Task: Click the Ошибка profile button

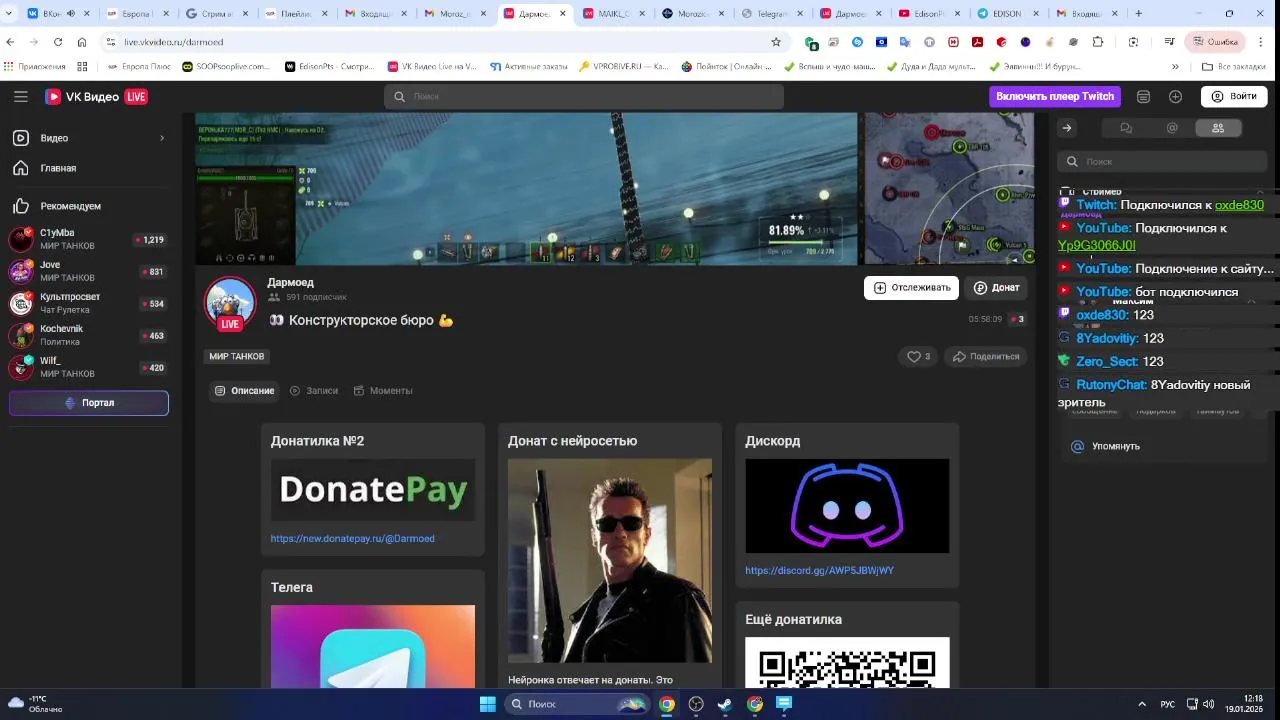Action: pyautogui.click(x=1214, y=42)
